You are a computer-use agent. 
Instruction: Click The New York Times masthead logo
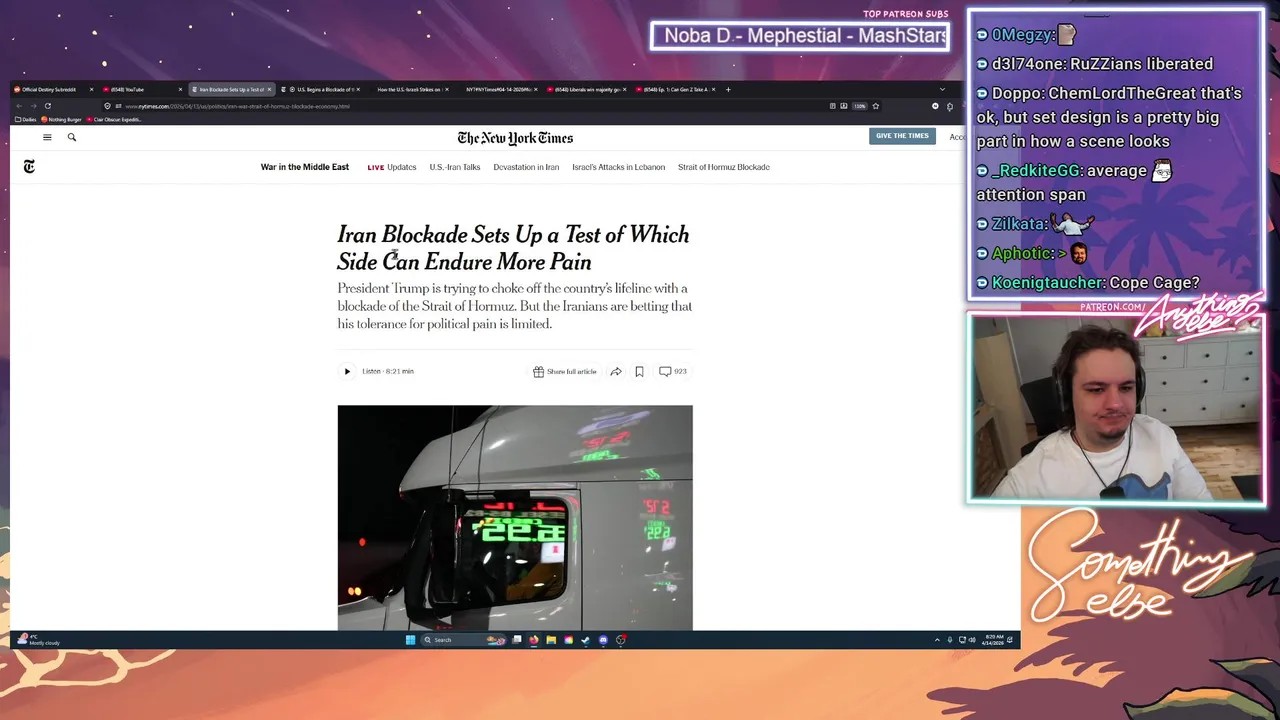515,138
